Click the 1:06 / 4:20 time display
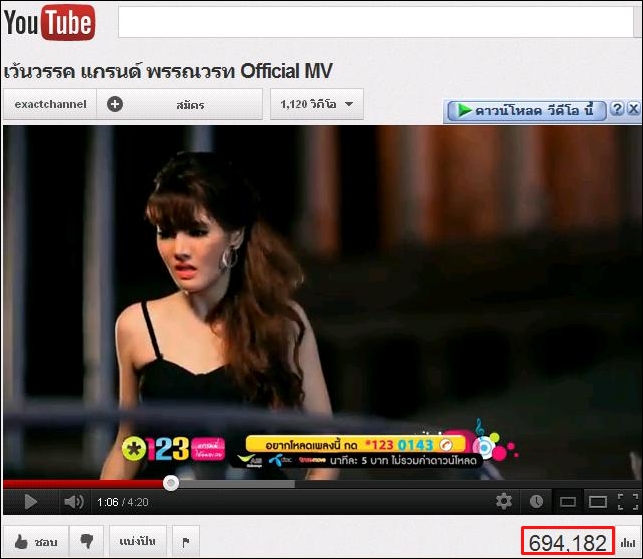 click(123, 502)
